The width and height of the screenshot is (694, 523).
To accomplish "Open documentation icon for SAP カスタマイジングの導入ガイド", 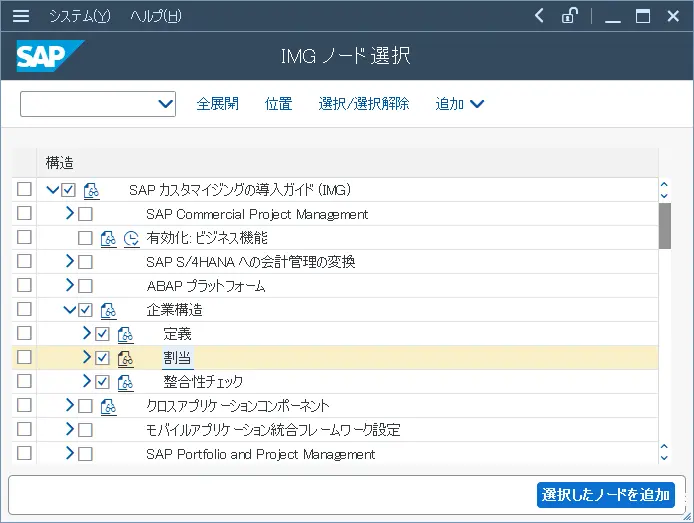I will tap(91, 190).
